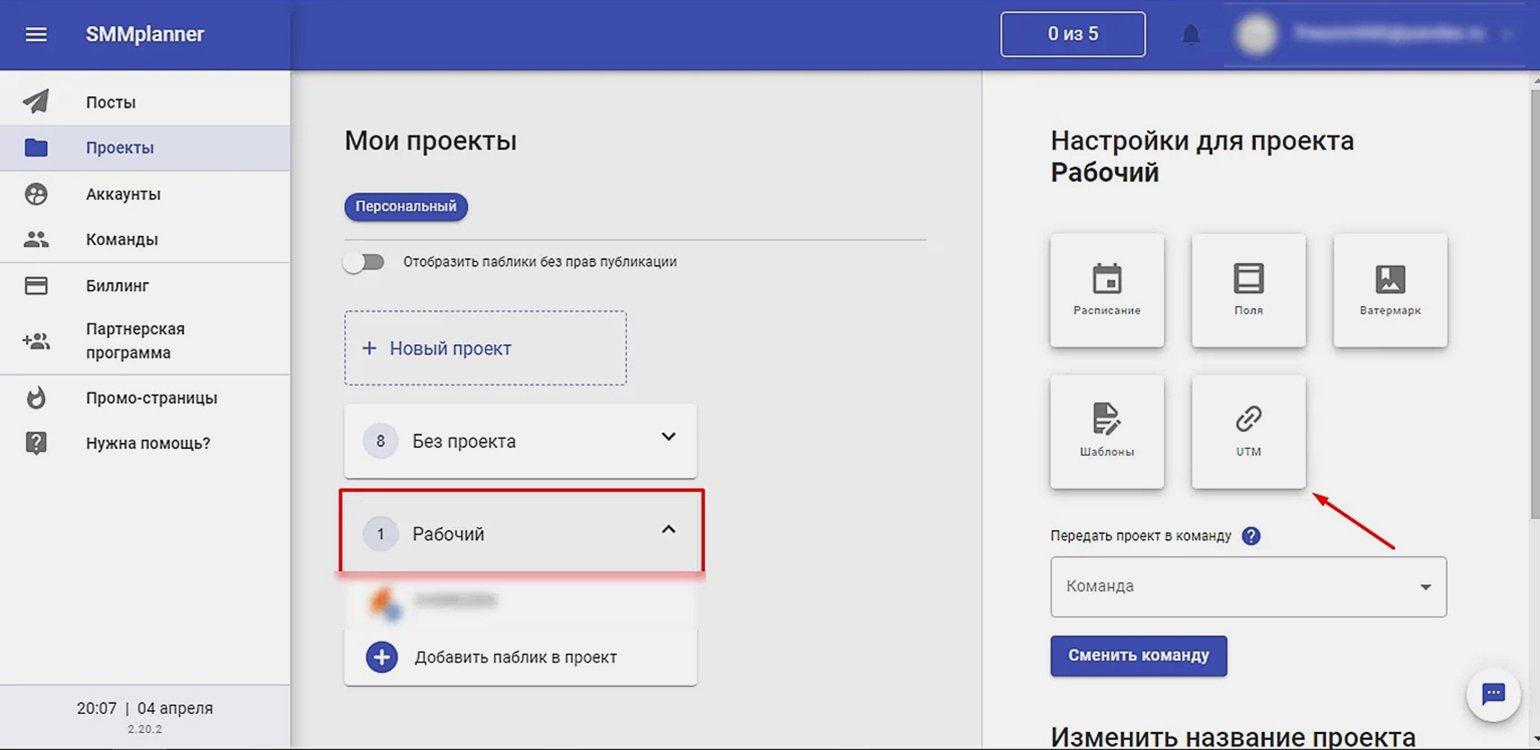1540x750 pixels.
Task: Click the Сменить команду button
Action: (1138, 656)
